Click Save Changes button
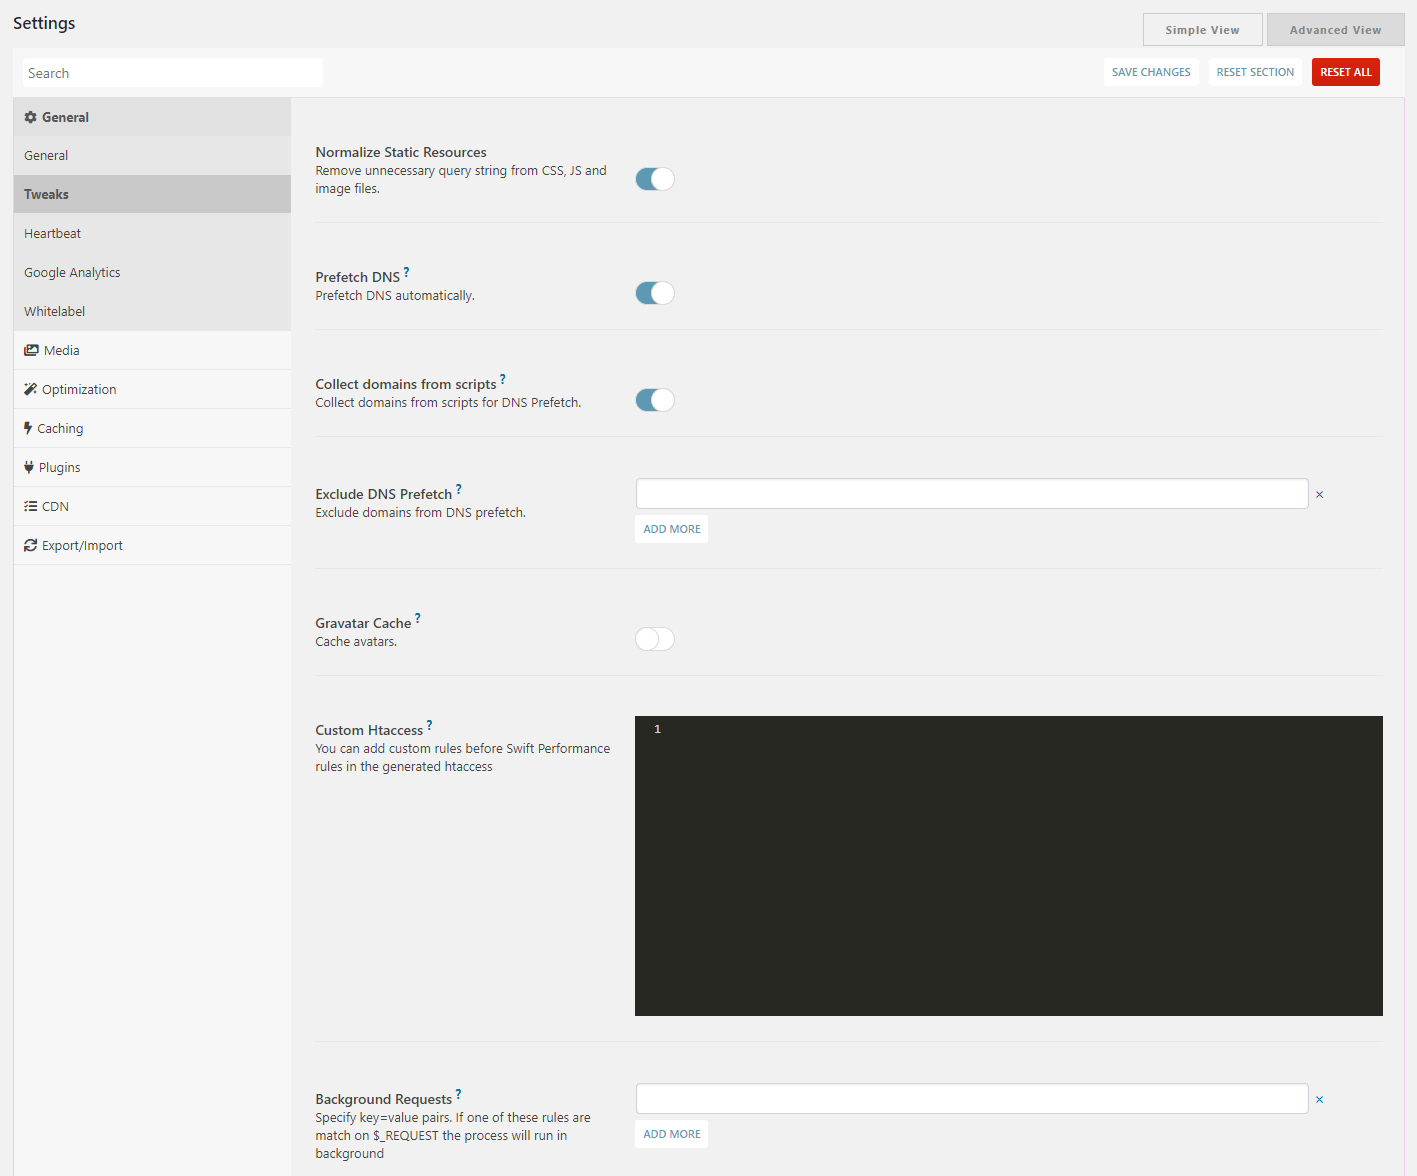Image resolution: width=1417 pixels, height=1176 pixels. tap(1151, 72)
